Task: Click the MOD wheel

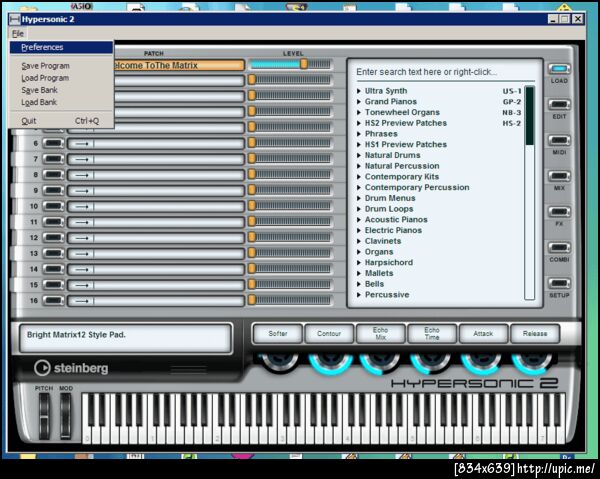Action: click(x=66, y=416)
